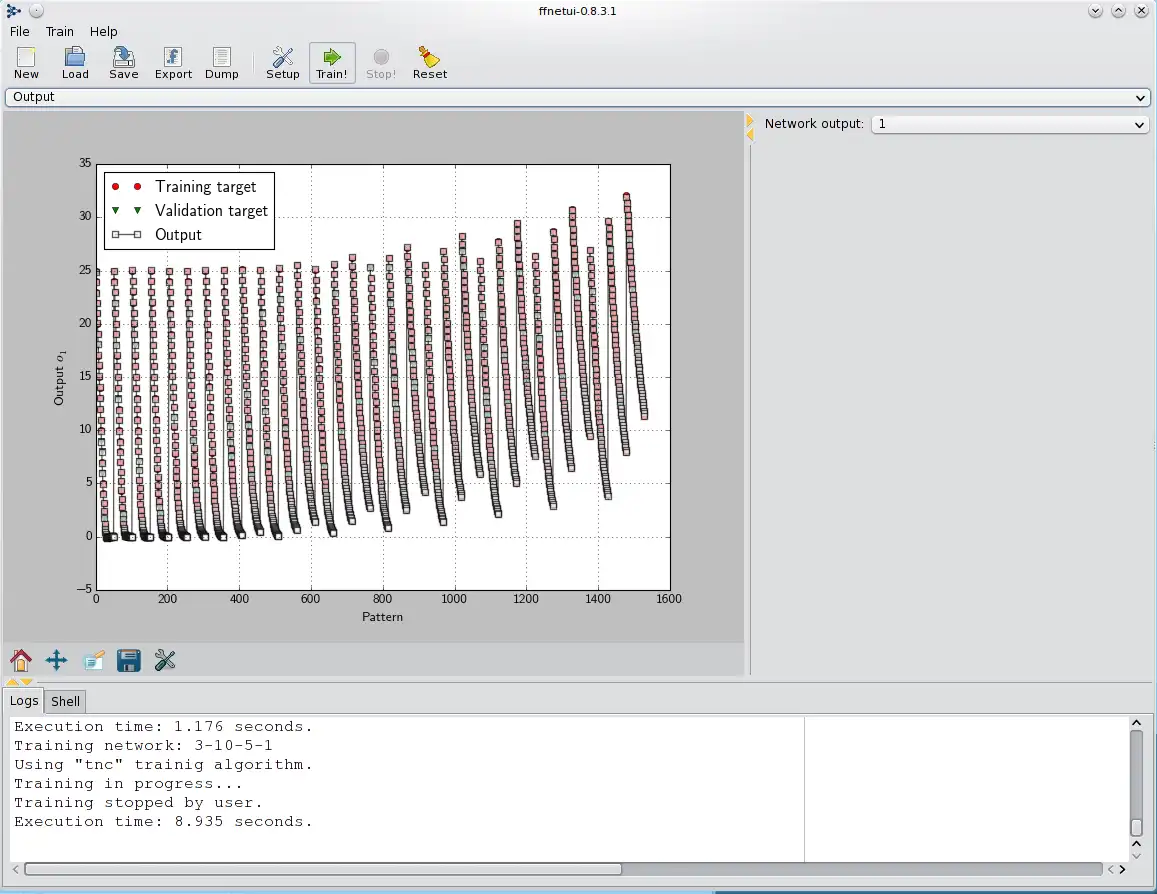This screenshot has width=1157, height=894.
Task: Click the New network toolbar icon
Action: [26, 62]
